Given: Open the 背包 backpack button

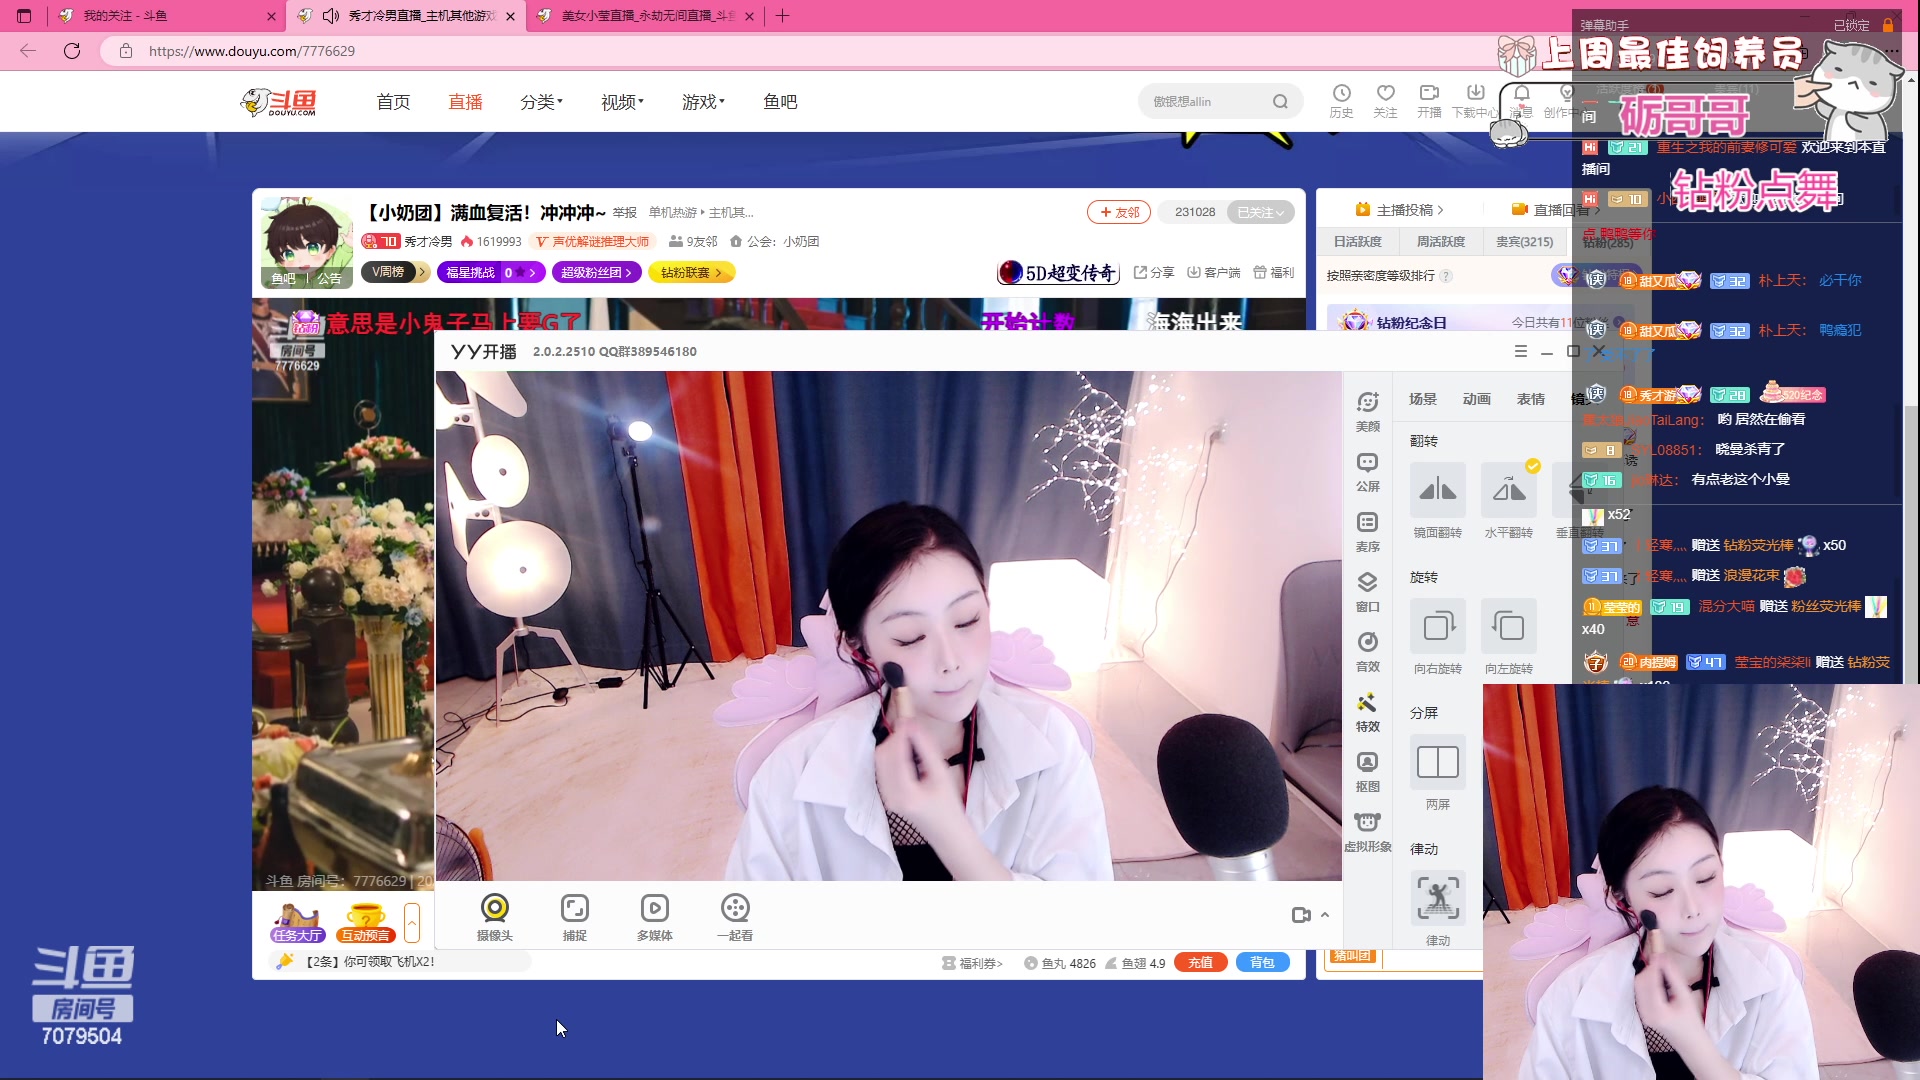Looking at the screenshot, I should (1262, 962).
